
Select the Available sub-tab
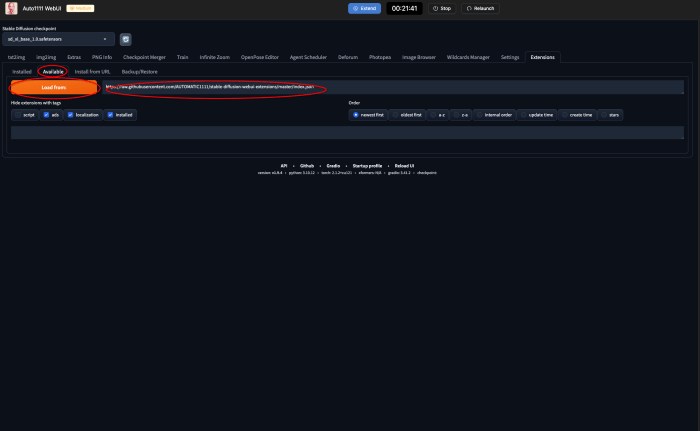click(53, 71)
